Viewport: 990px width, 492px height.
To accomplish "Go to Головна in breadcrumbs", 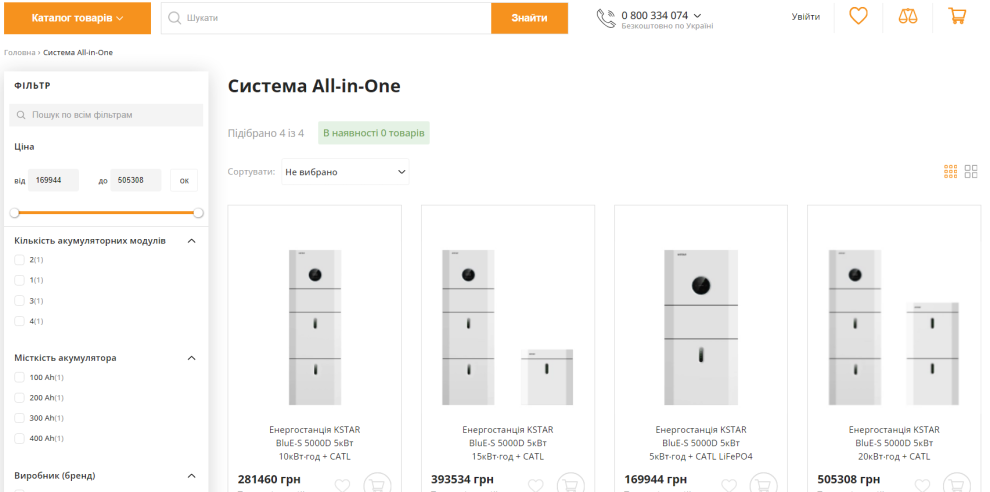I will 19,52.
